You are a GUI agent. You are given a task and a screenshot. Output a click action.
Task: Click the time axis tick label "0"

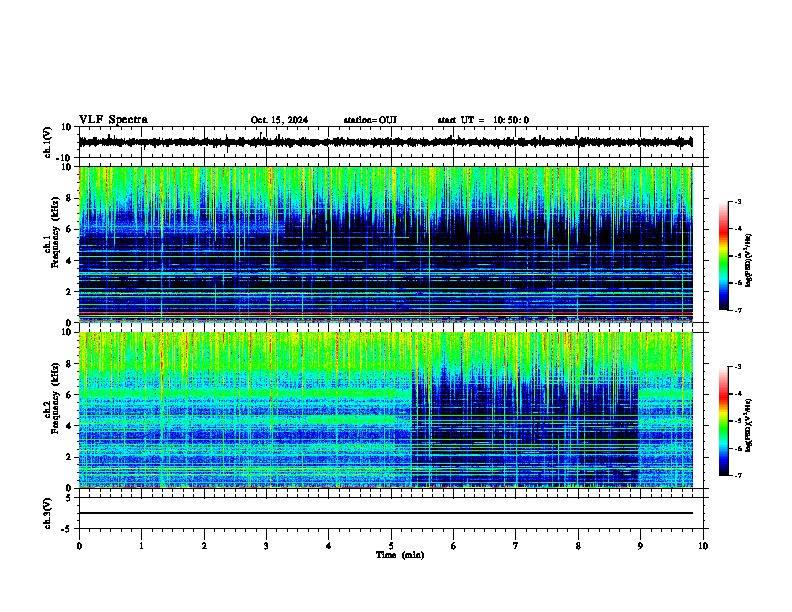point(79,546)
